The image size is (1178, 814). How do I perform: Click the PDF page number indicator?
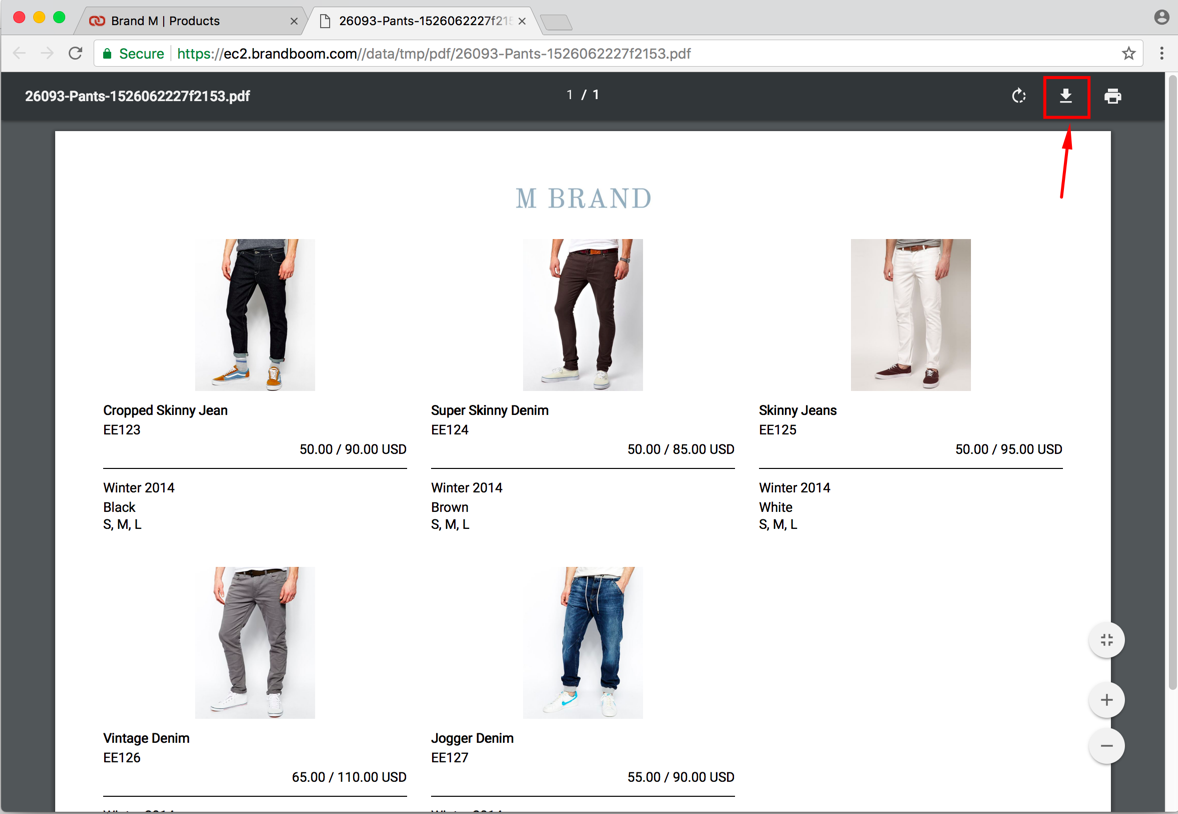583,95
